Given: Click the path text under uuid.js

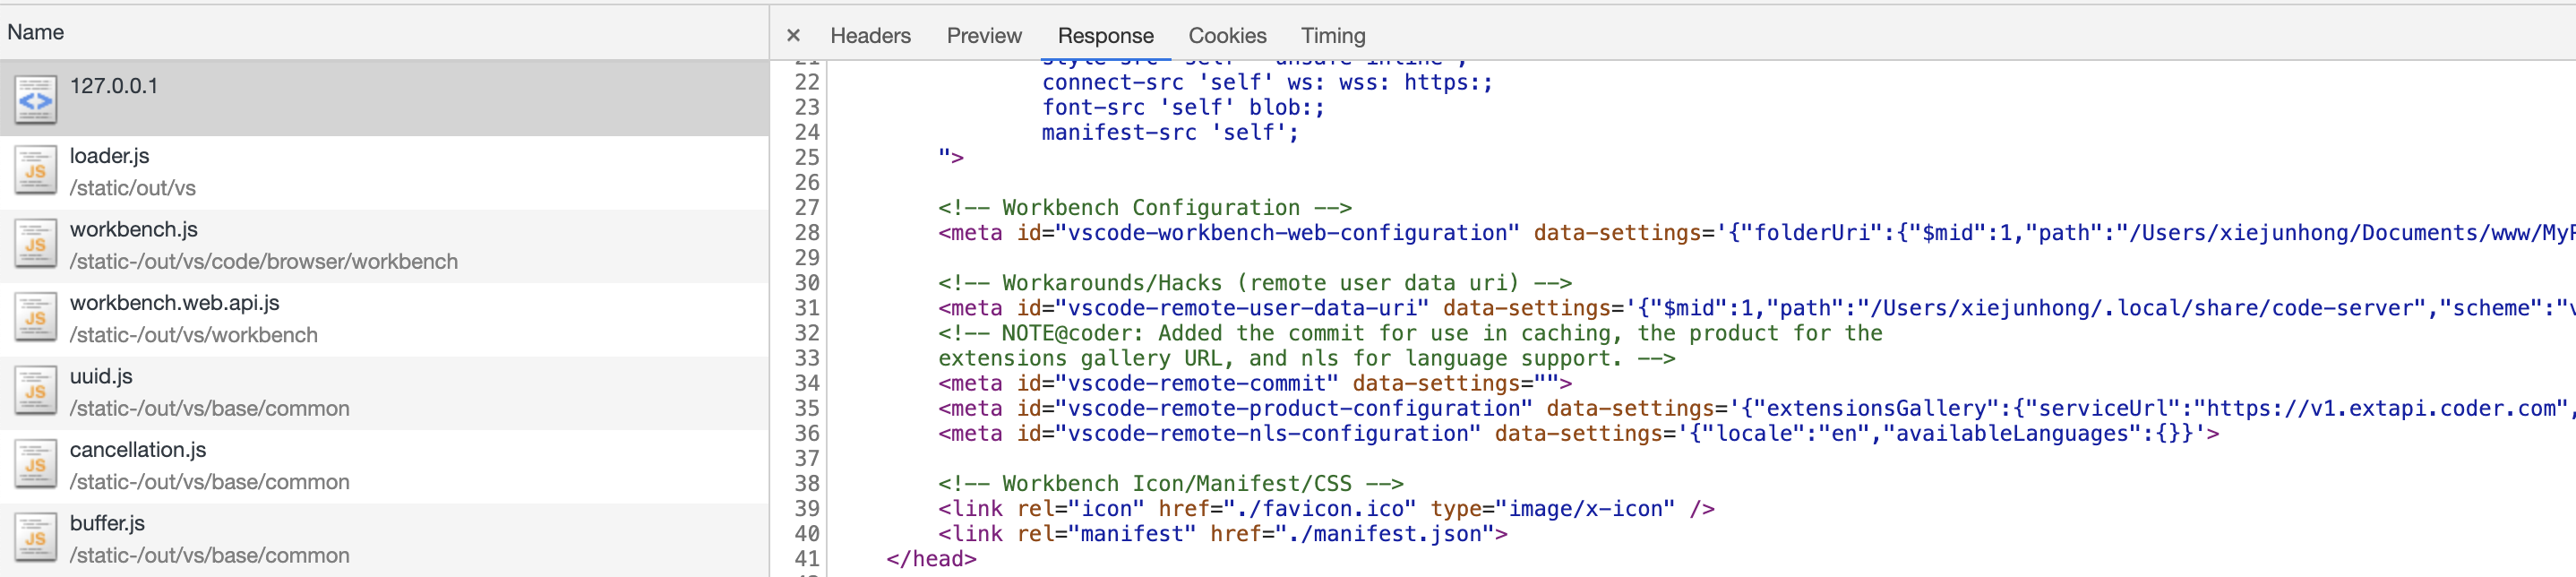Looking at the screenshot, I should click(210, 408).
